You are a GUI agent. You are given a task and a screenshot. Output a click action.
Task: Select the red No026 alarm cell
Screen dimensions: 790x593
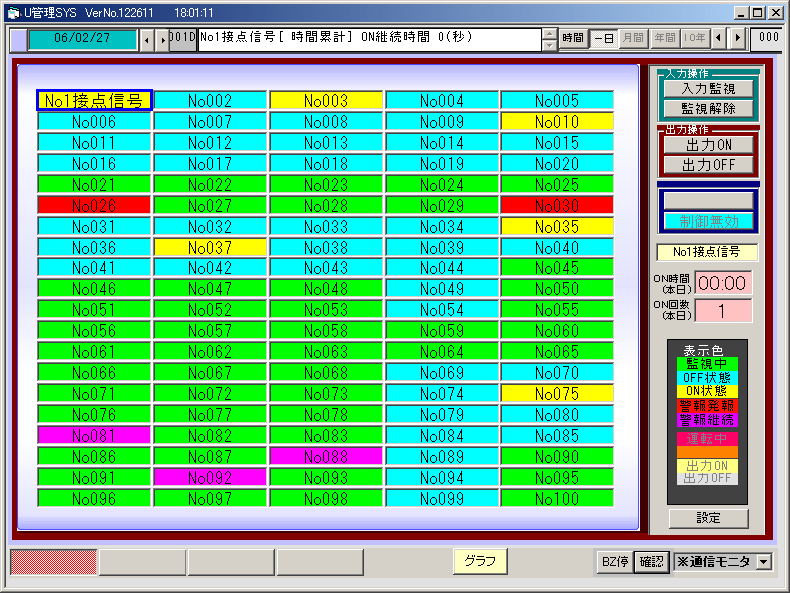pos(94,205)
